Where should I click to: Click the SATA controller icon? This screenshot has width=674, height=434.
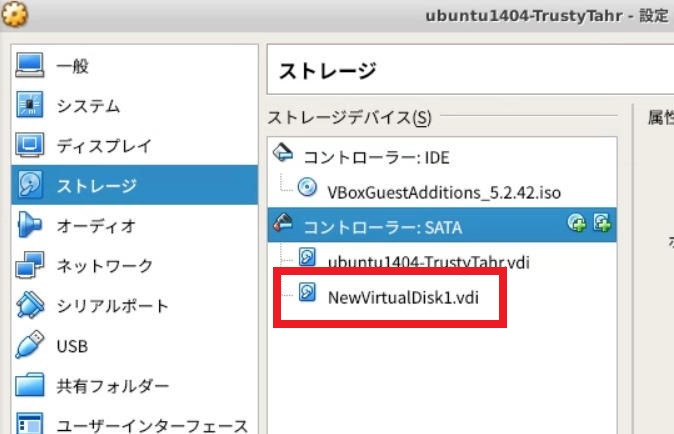pos(283,222)
